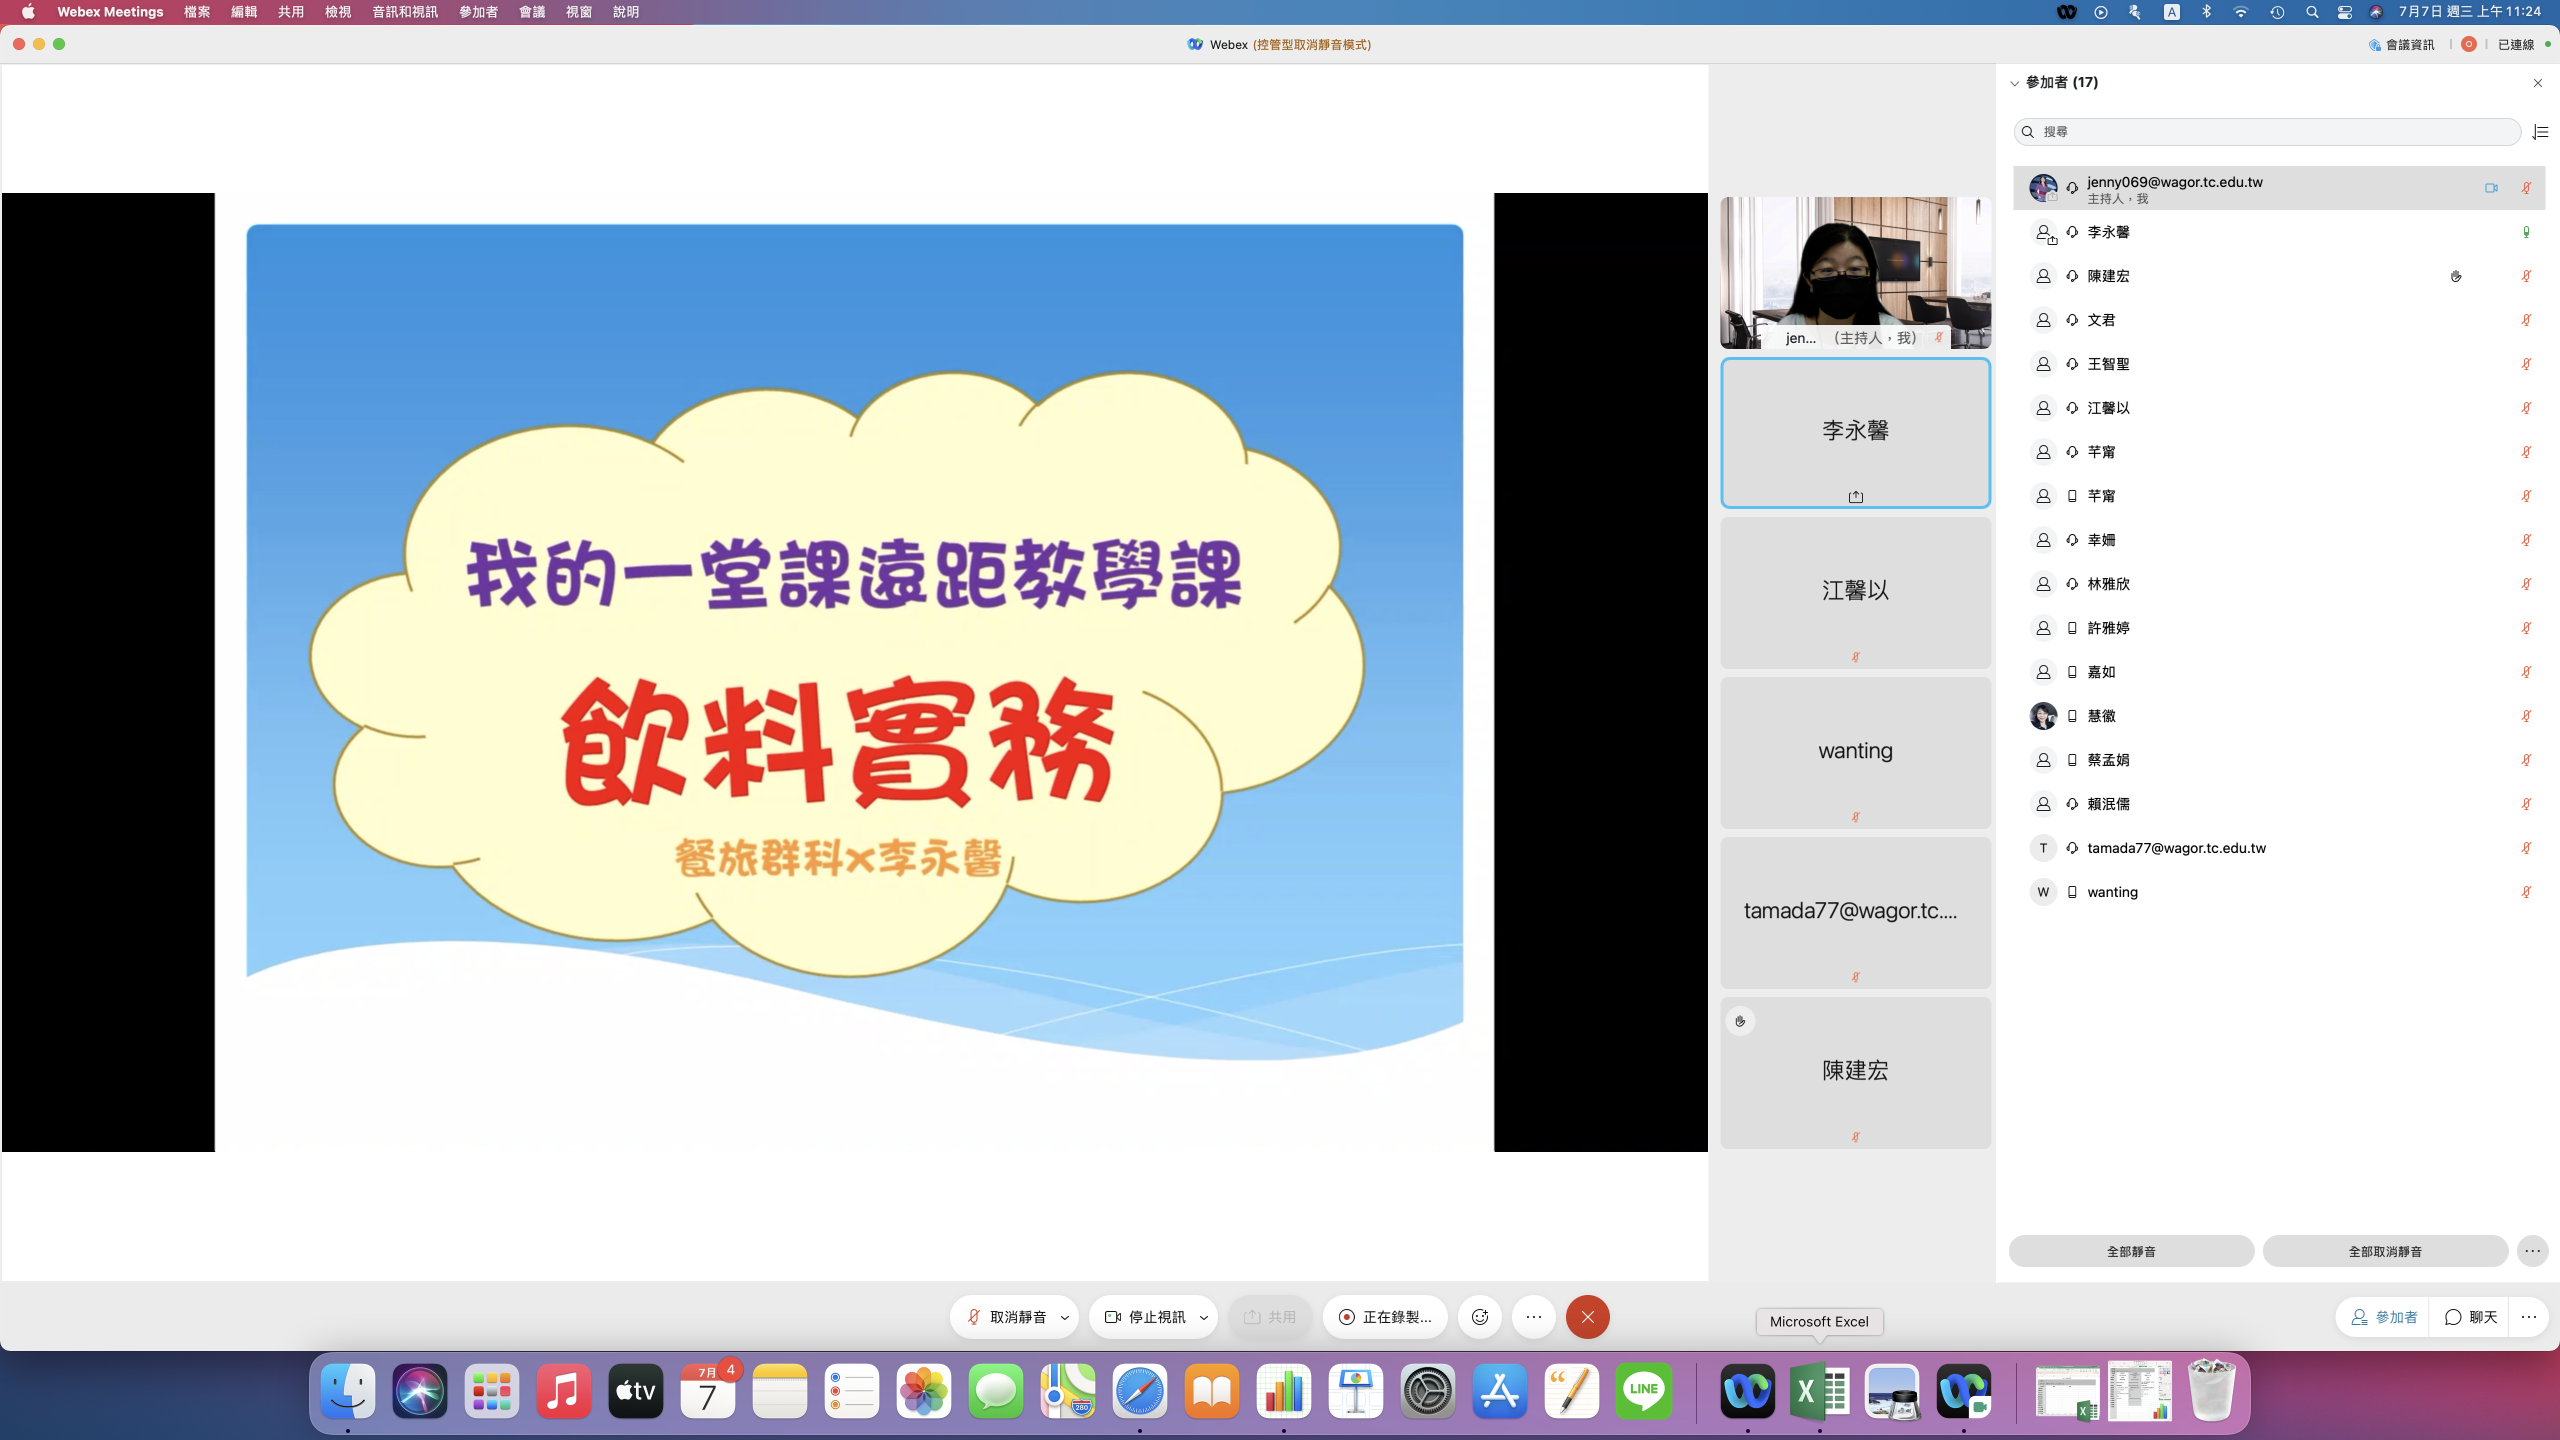Click the 全部取消靜音 button
The height and width of the screenshot is (1440, 2560).
2385,1251
